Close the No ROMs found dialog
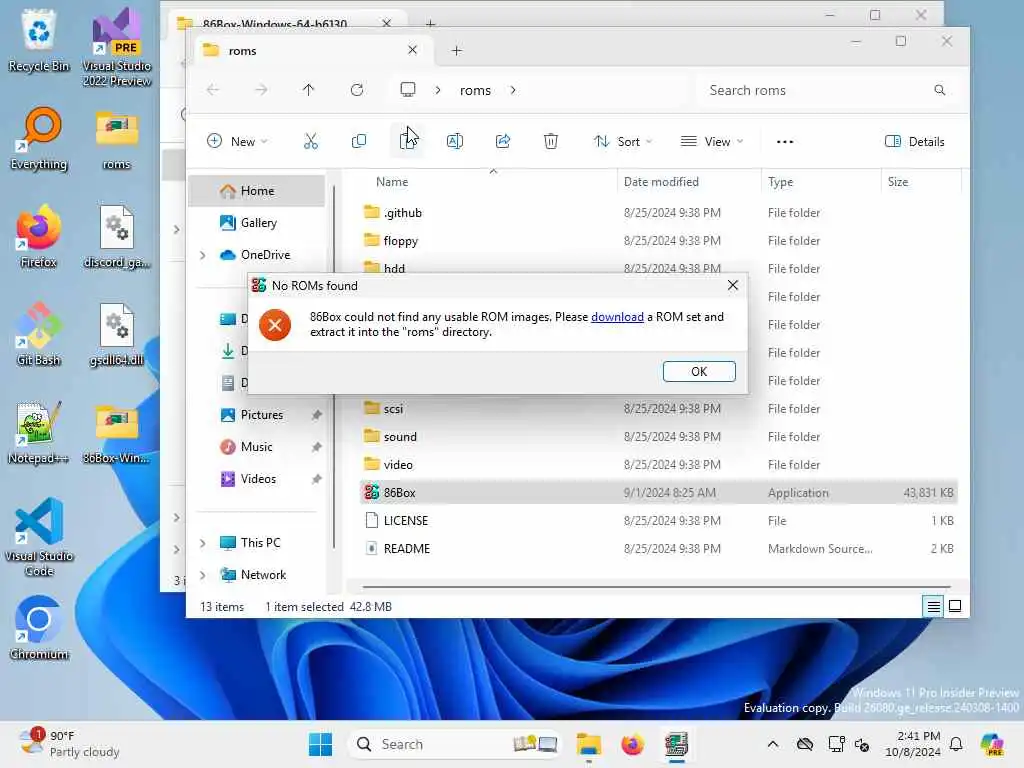 (733, 285)
